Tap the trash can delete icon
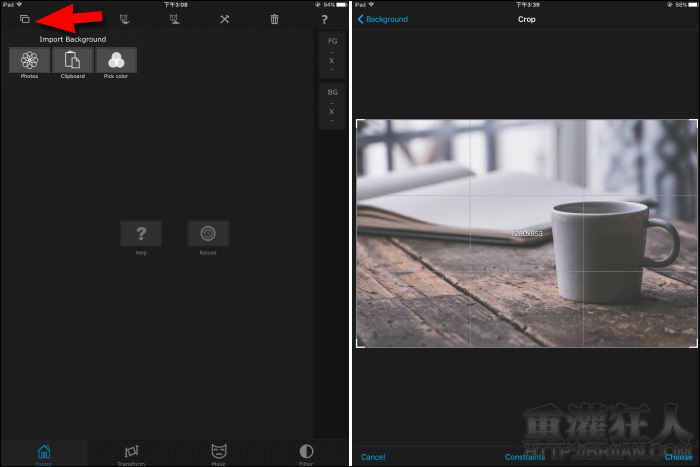Screen dimensions: 700x467 (x=274, y=19)
